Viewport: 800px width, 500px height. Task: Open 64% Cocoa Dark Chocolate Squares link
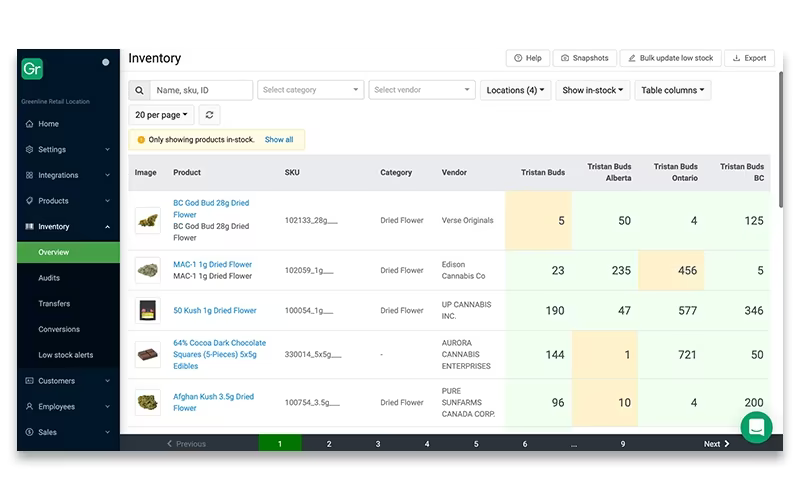click(x=219, y=355)
